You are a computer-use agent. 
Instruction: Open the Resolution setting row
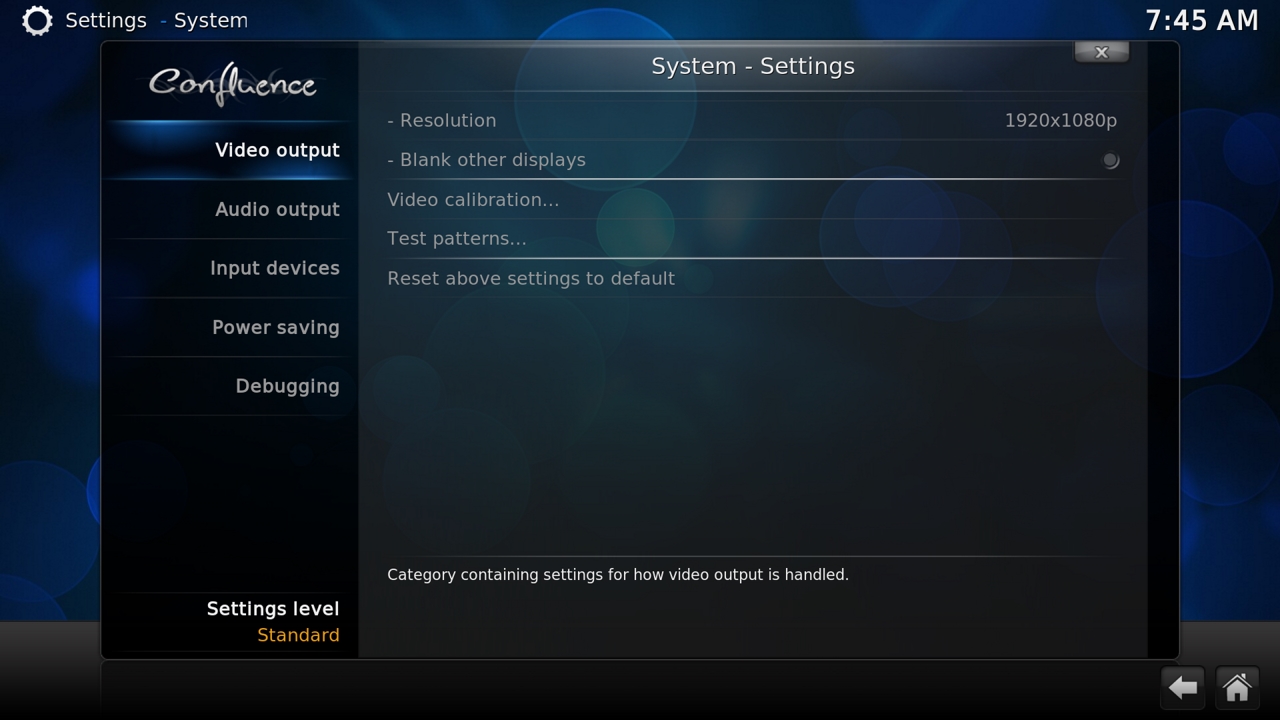click(x=752, y=120)
